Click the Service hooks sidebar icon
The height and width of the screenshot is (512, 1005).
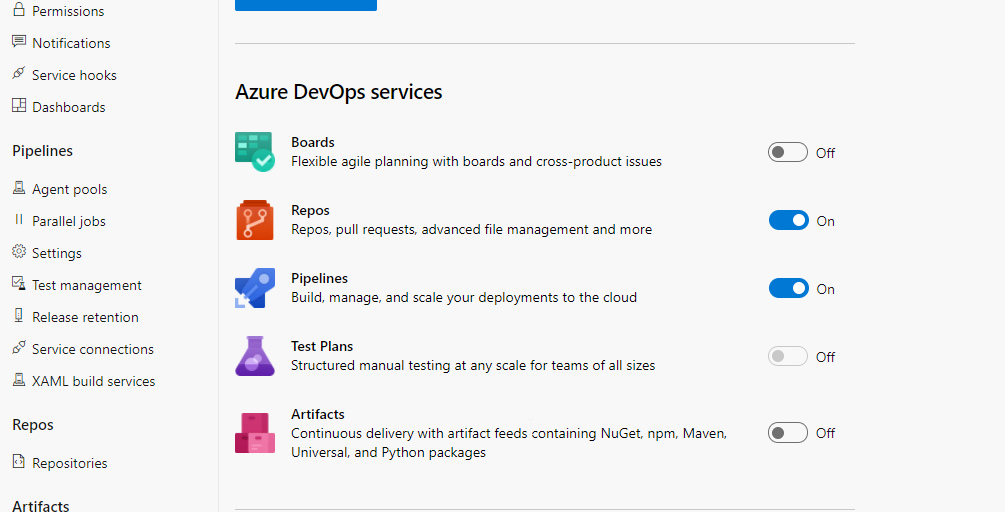click(18, 74)
